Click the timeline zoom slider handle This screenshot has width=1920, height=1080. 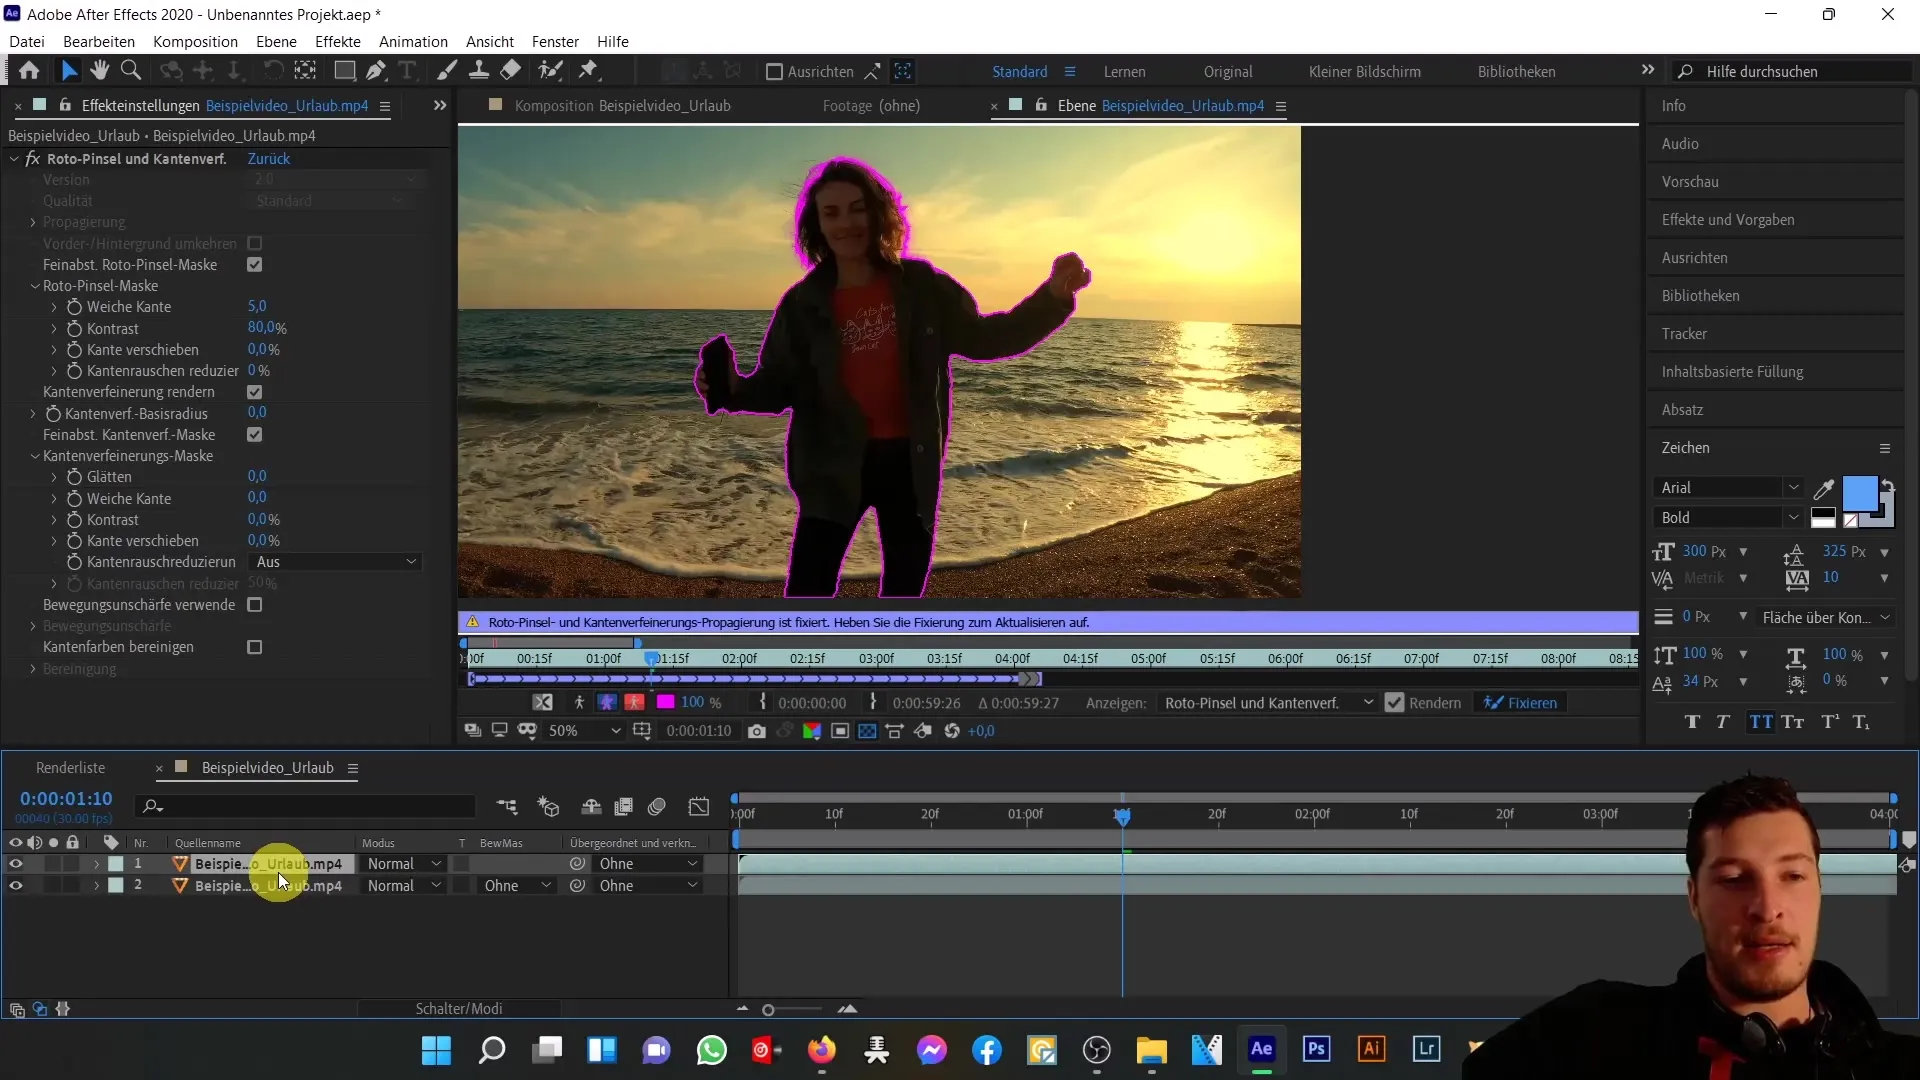tap(768, 1010)
